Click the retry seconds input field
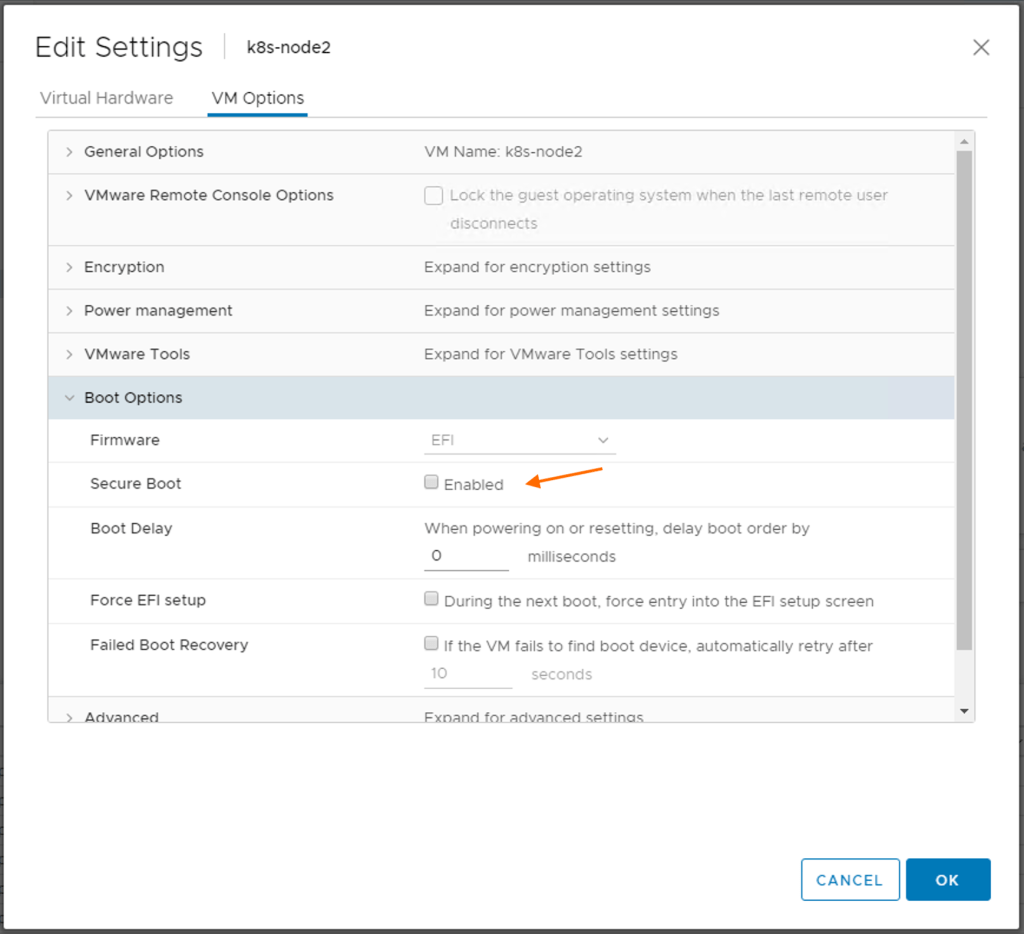This screenshot has width=1024, height=934. (468, 674)
